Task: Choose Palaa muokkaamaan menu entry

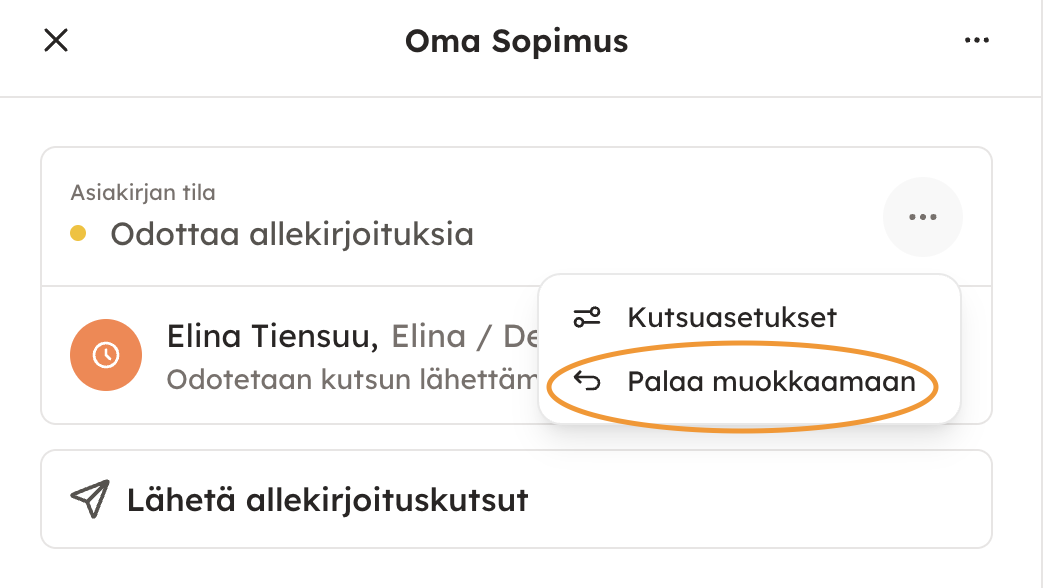Action: (x=770, y=381)
